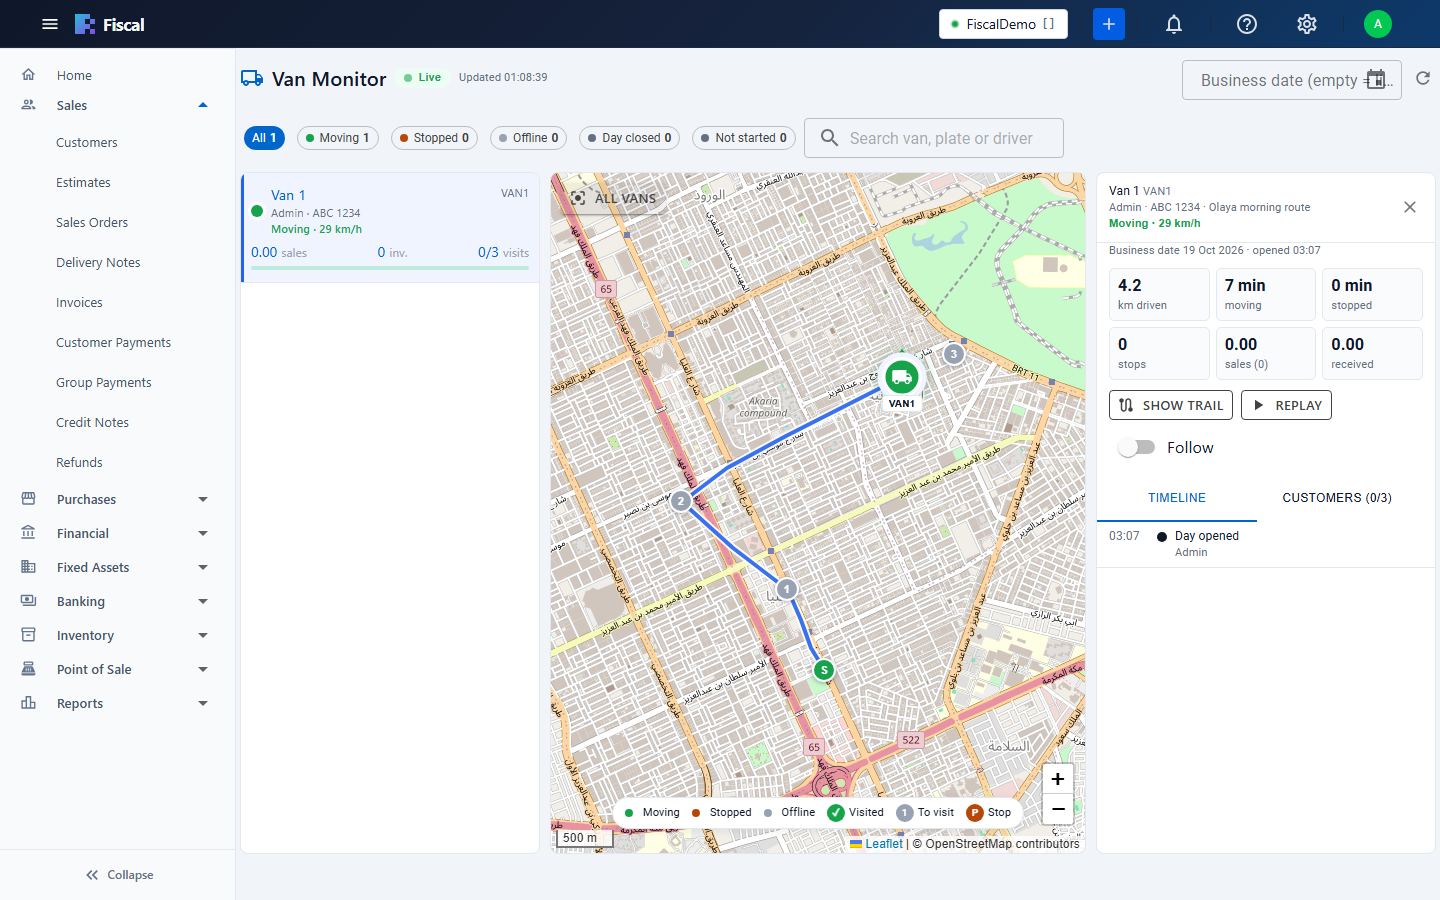This screenshot has height=900, width=1440.
Task: Select the Van 1 card in list
Action: click(x=390, y=228)
